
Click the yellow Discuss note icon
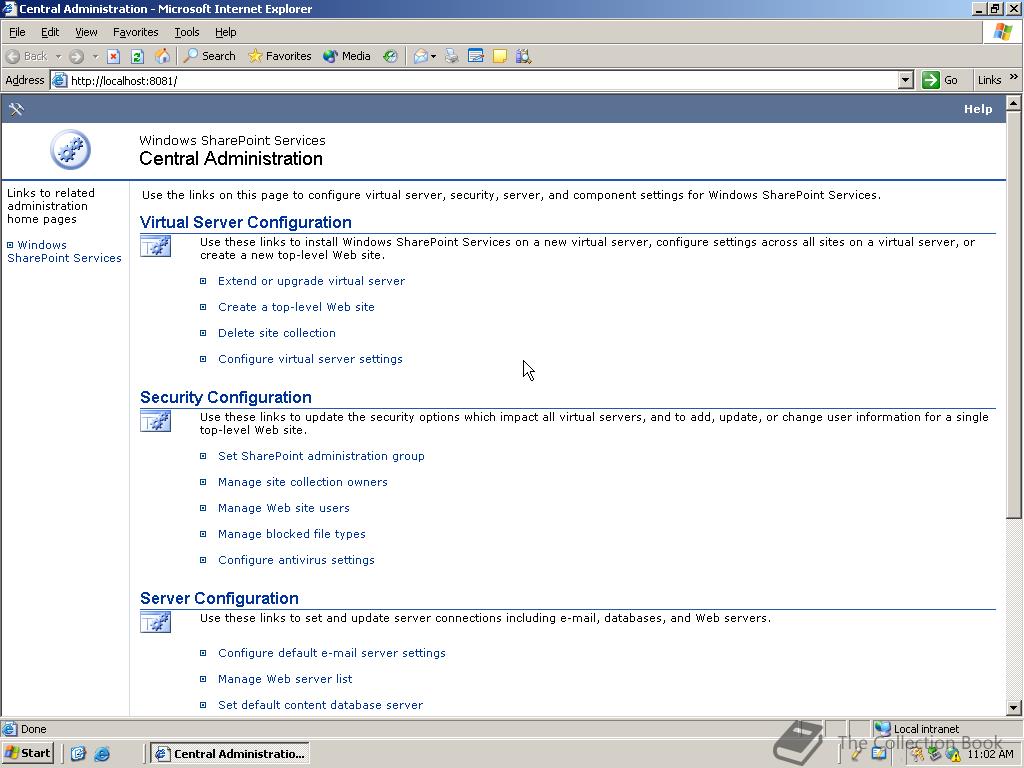pos(500,56)
